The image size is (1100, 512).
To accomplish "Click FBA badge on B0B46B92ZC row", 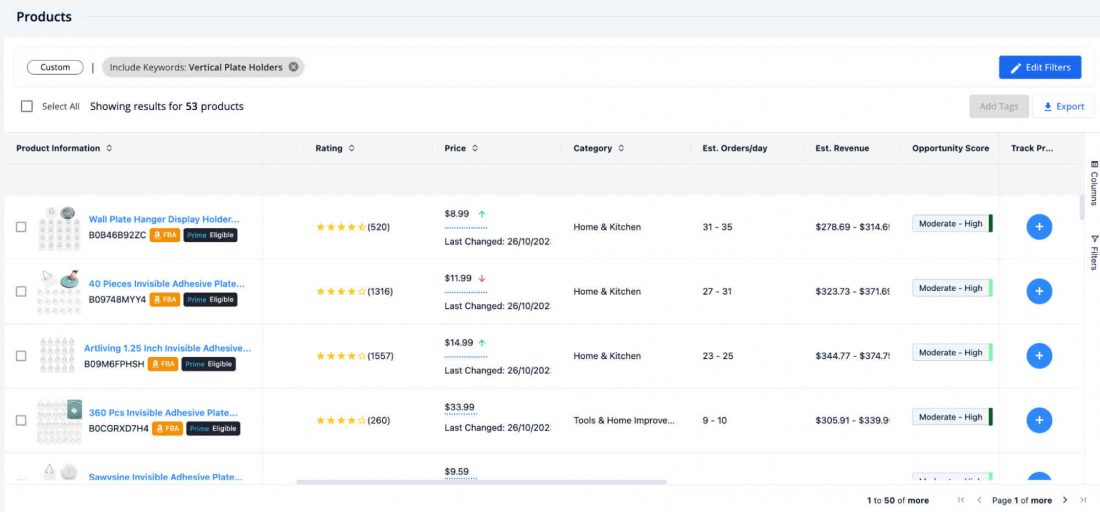I will click(165, 235).
